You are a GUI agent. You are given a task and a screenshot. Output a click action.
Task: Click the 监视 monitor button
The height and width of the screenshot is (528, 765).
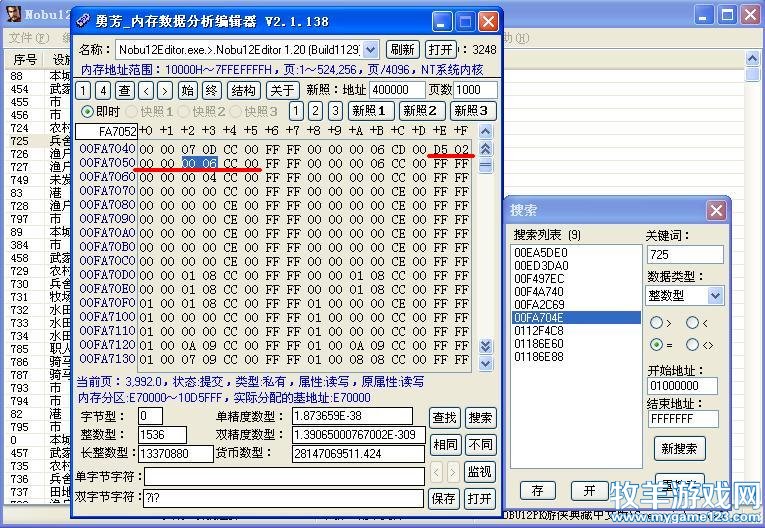(x=480, y=471)
